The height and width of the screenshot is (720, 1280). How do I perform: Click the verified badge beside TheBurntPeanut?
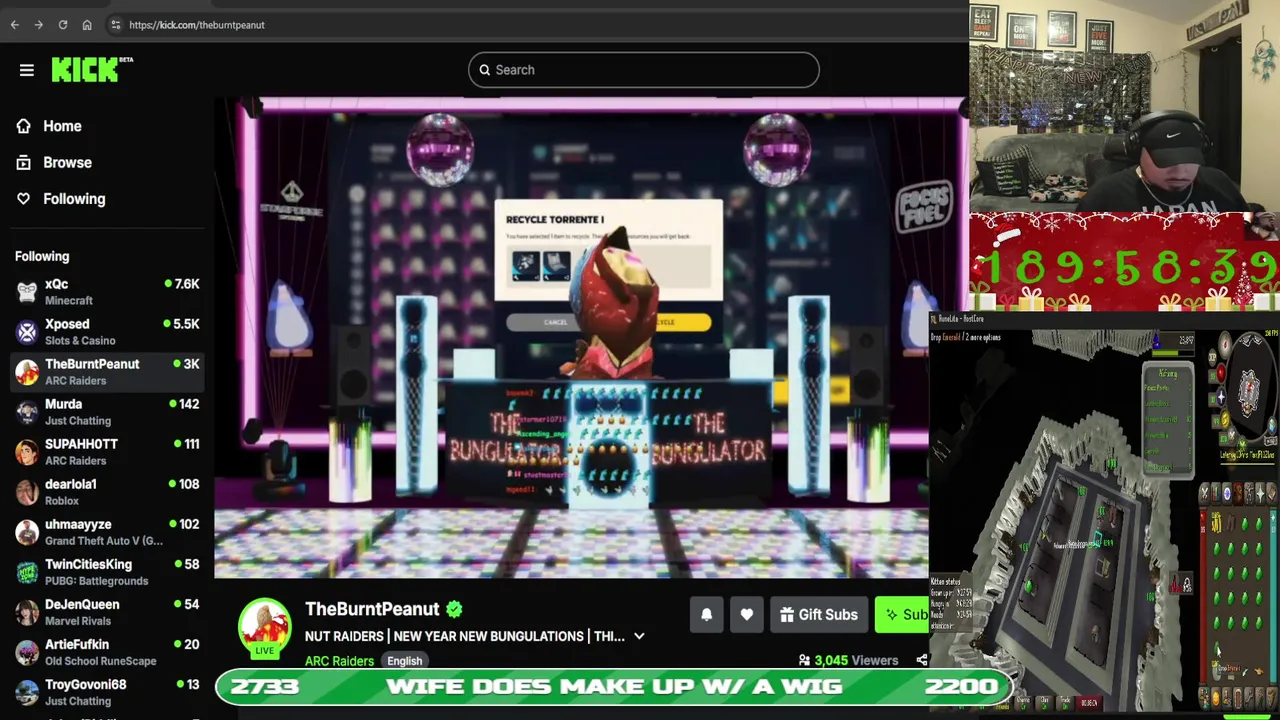pyautogui.click(x=454, y=609)
